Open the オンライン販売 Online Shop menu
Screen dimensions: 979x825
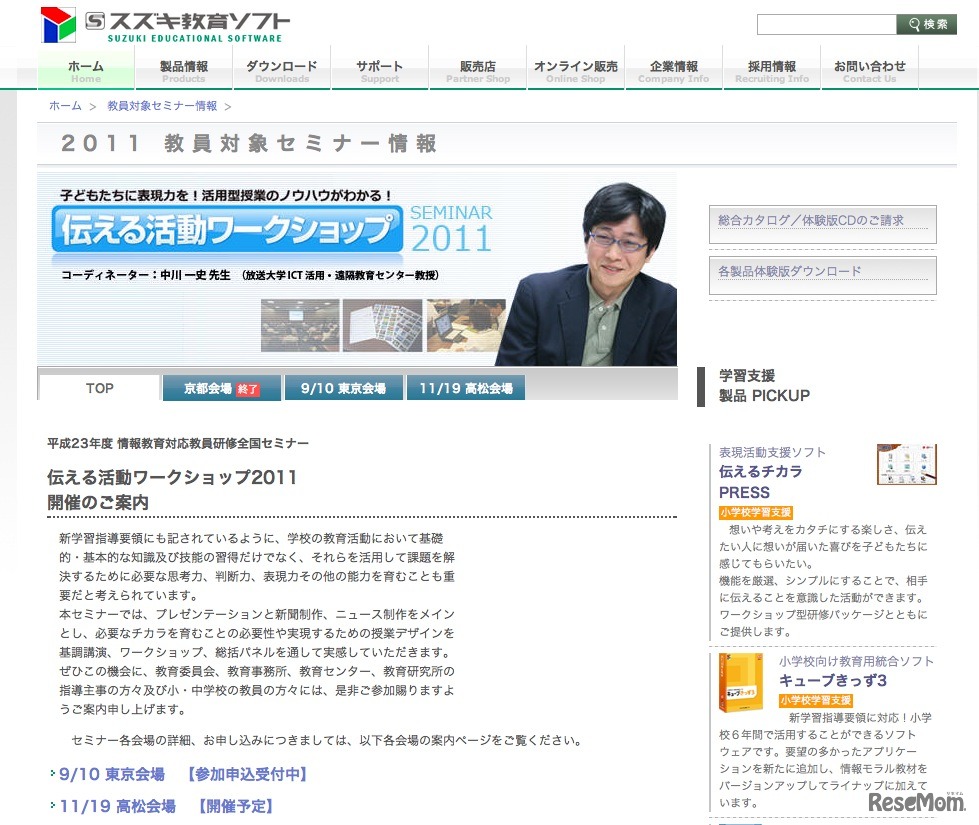[575, 67]
